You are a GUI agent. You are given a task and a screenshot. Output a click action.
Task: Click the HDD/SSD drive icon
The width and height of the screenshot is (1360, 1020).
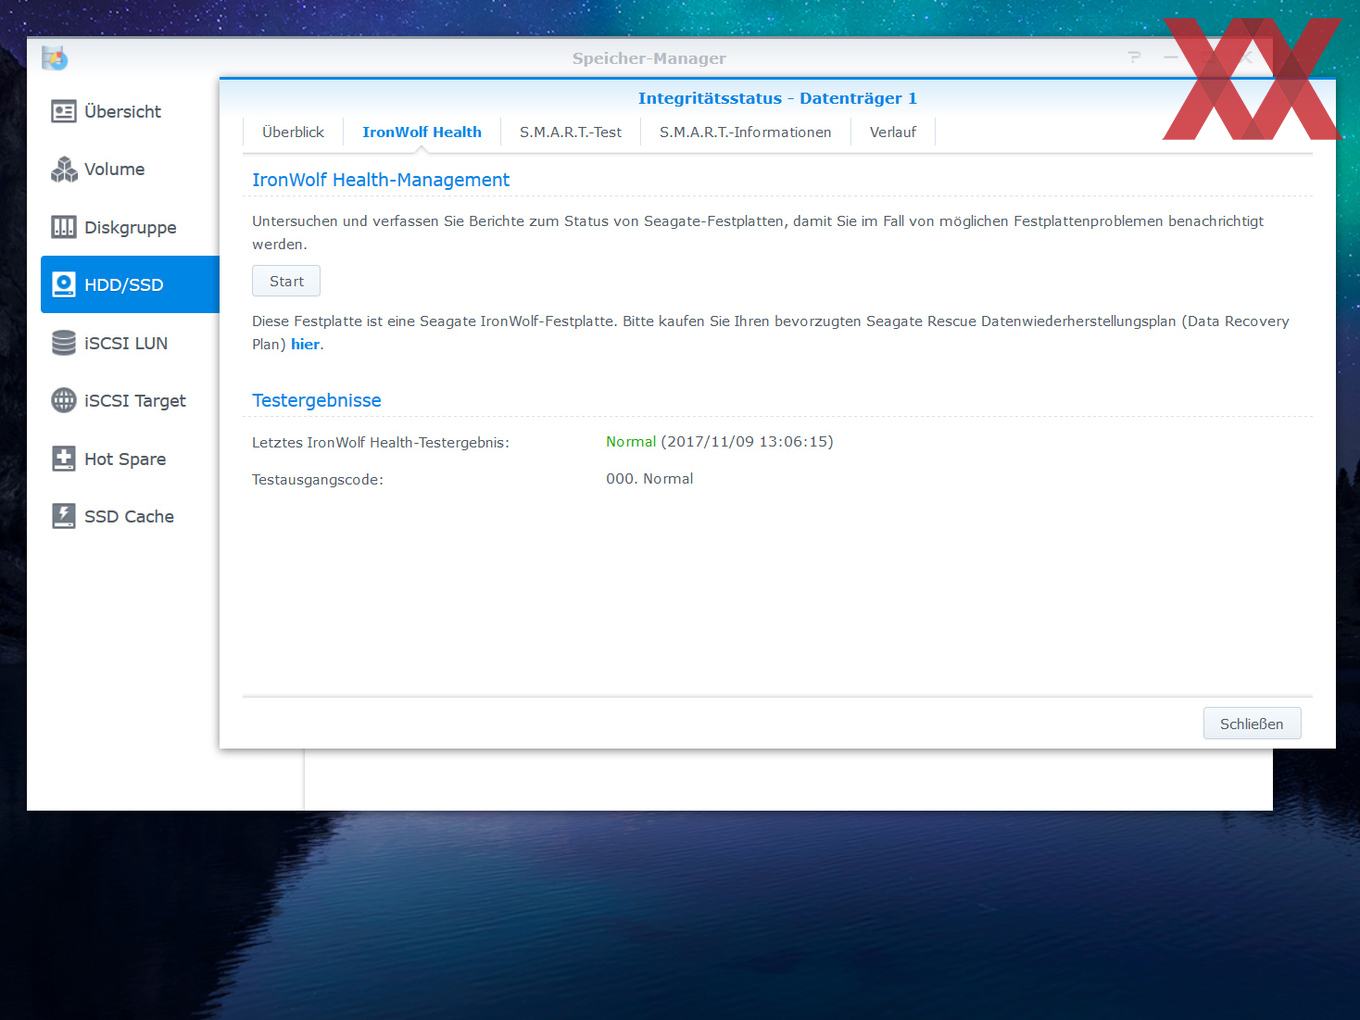[x=63, y=285]
